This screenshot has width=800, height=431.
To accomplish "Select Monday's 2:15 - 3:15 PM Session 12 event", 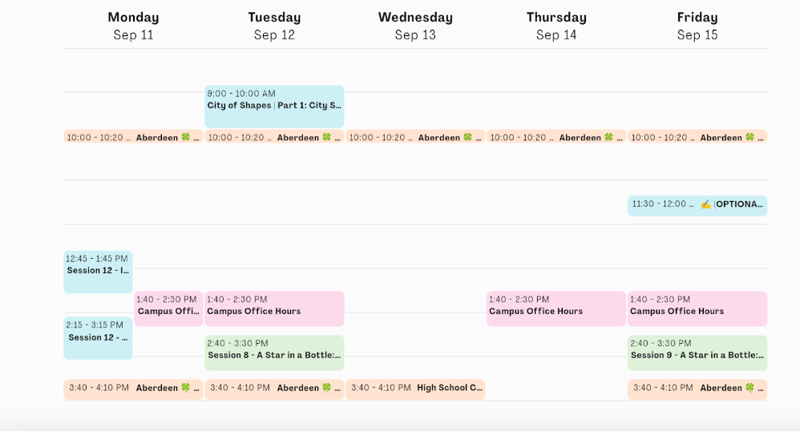I will pyautogui.click(x=98, y=338).
